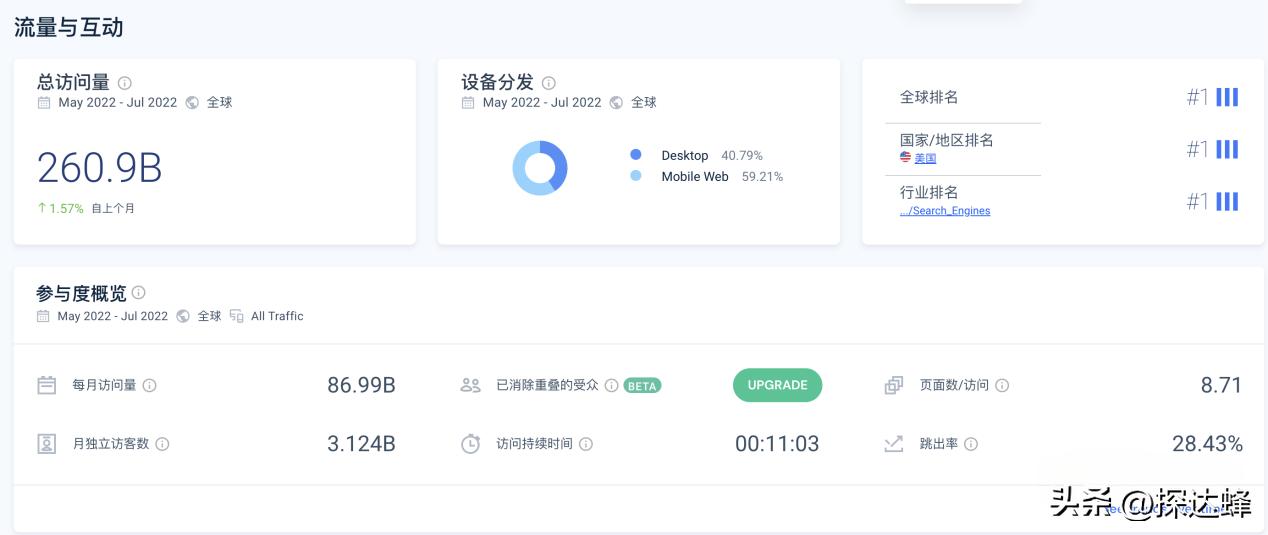Click the 流量与互动 section heading
Image resolution: width=1268 pixels, height=535 pixels.
pyautogui.click(x=69, y=27)
